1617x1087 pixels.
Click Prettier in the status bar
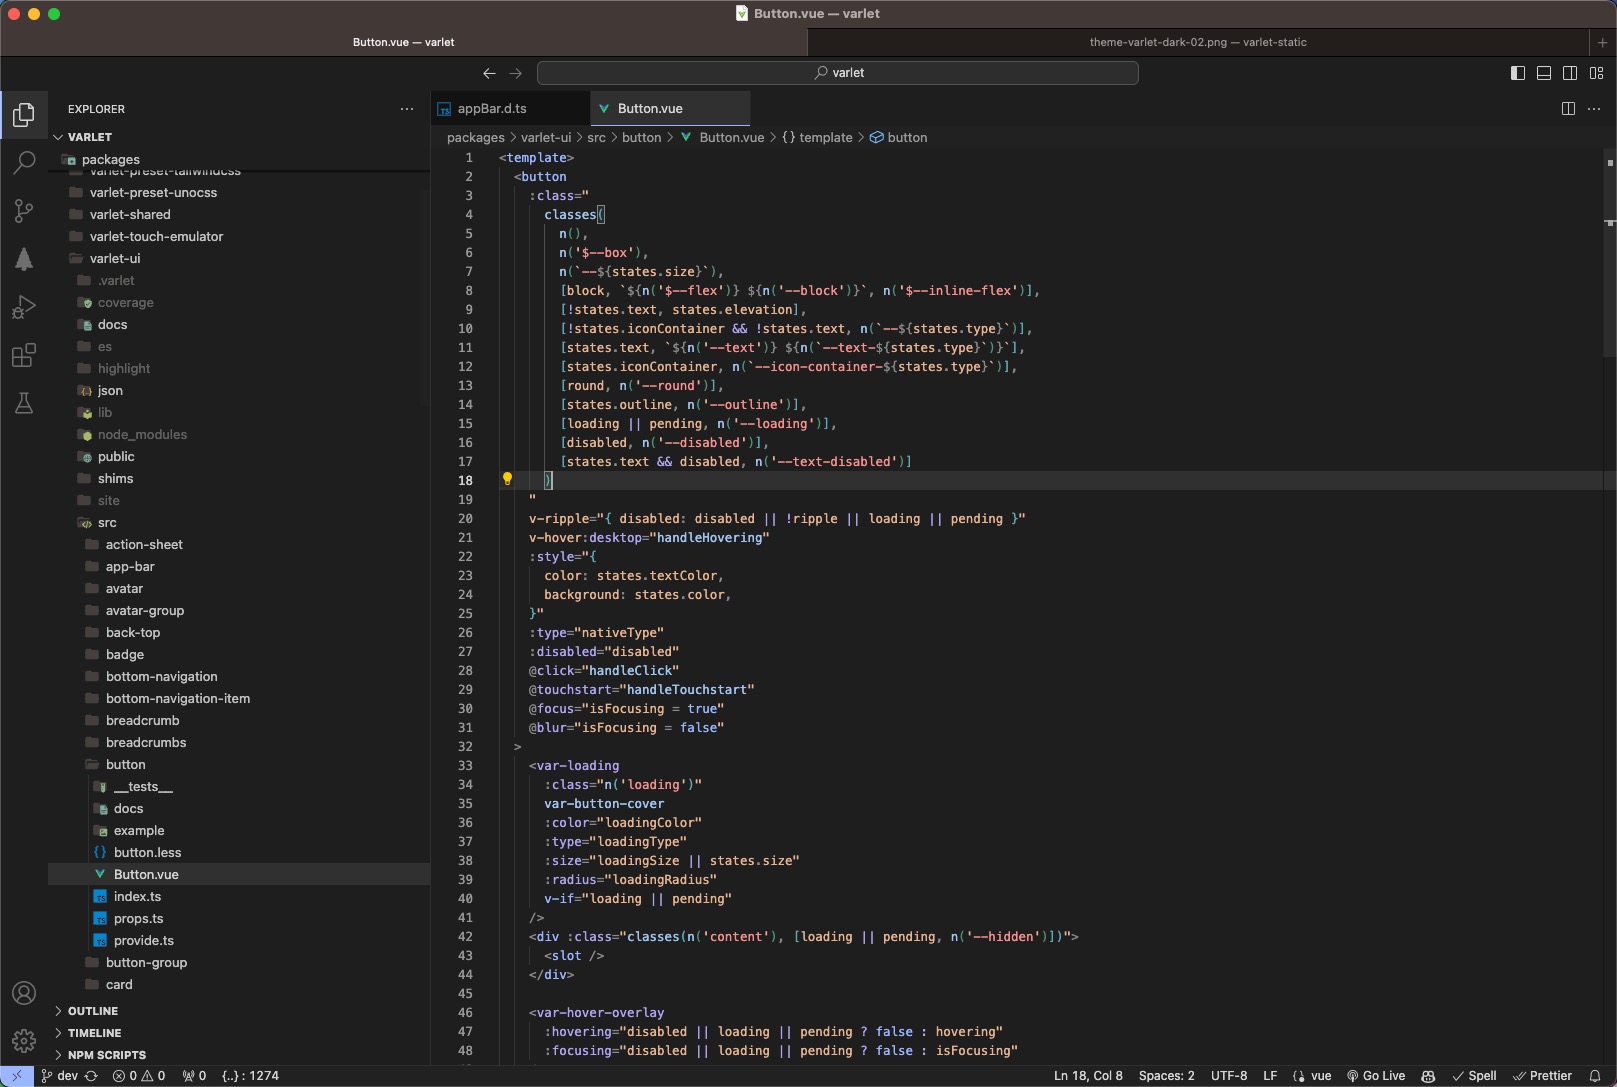point(1543,1076)
